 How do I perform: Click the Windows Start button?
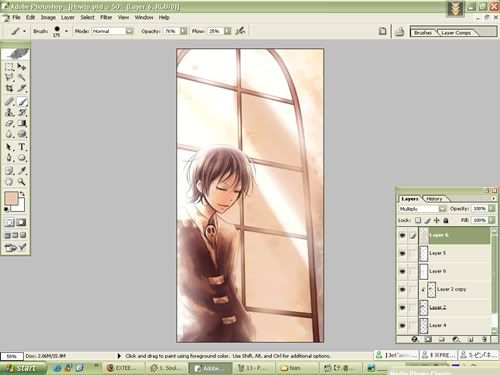(22, 368)
